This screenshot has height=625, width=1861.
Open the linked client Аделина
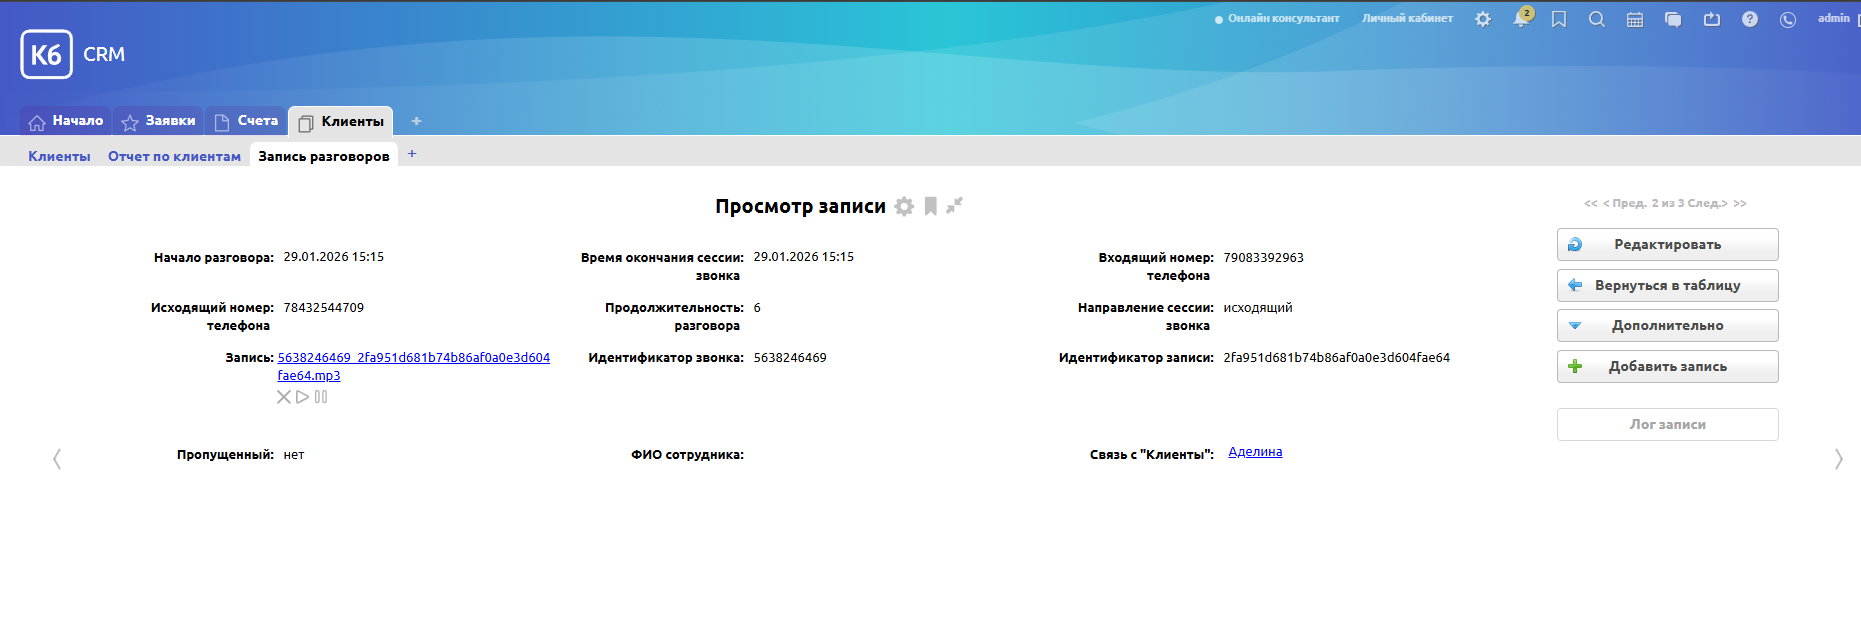click(1255, 452)
